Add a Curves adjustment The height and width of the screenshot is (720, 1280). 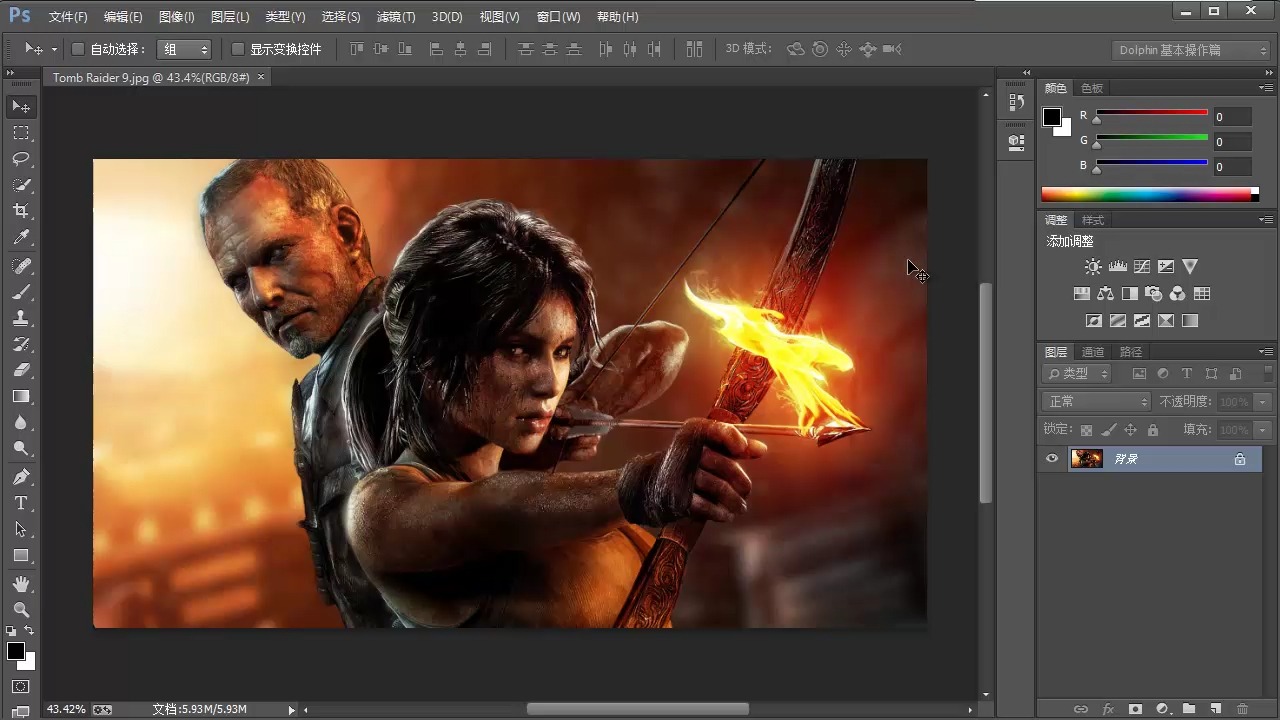point(1142,267)
